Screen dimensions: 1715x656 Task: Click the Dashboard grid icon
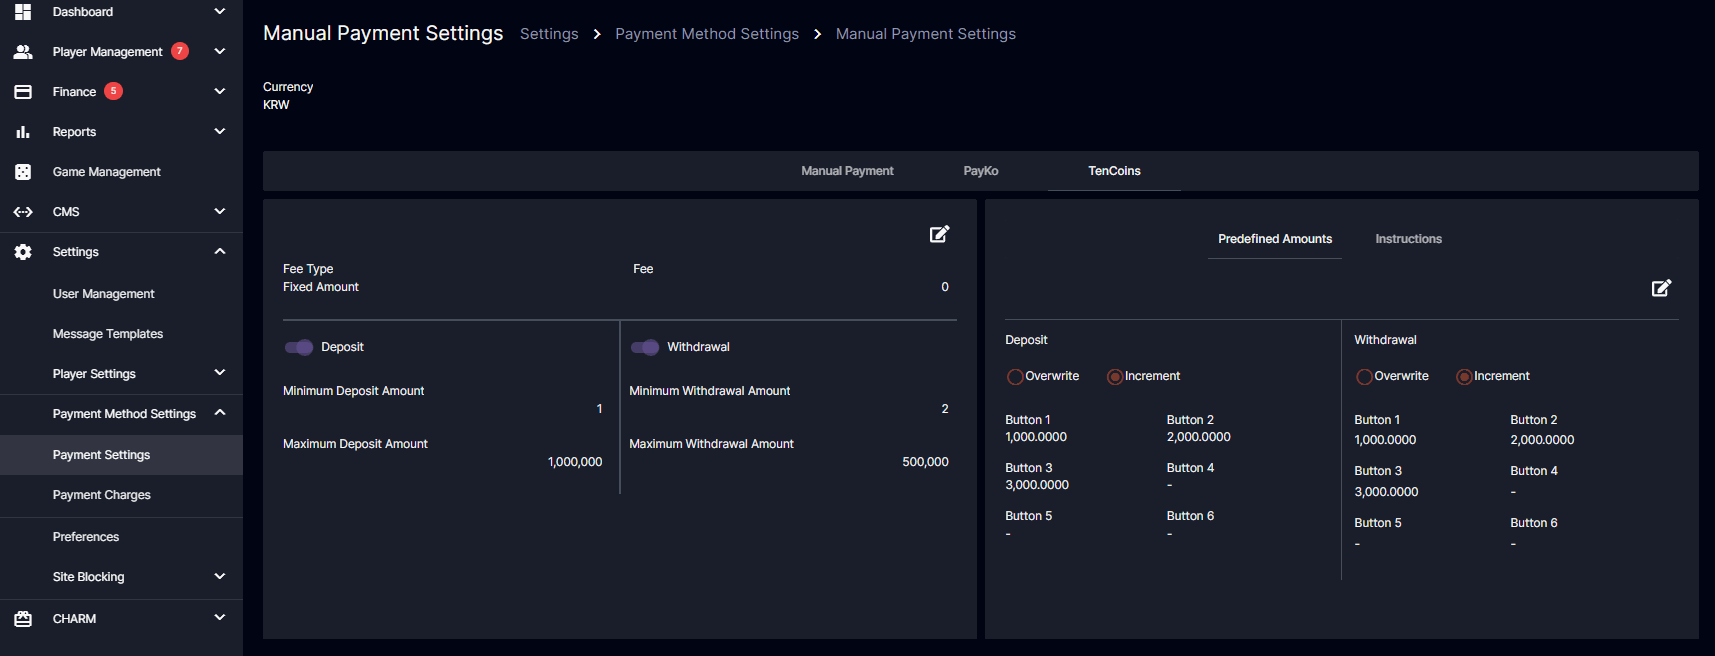click(x=23, y=12)
